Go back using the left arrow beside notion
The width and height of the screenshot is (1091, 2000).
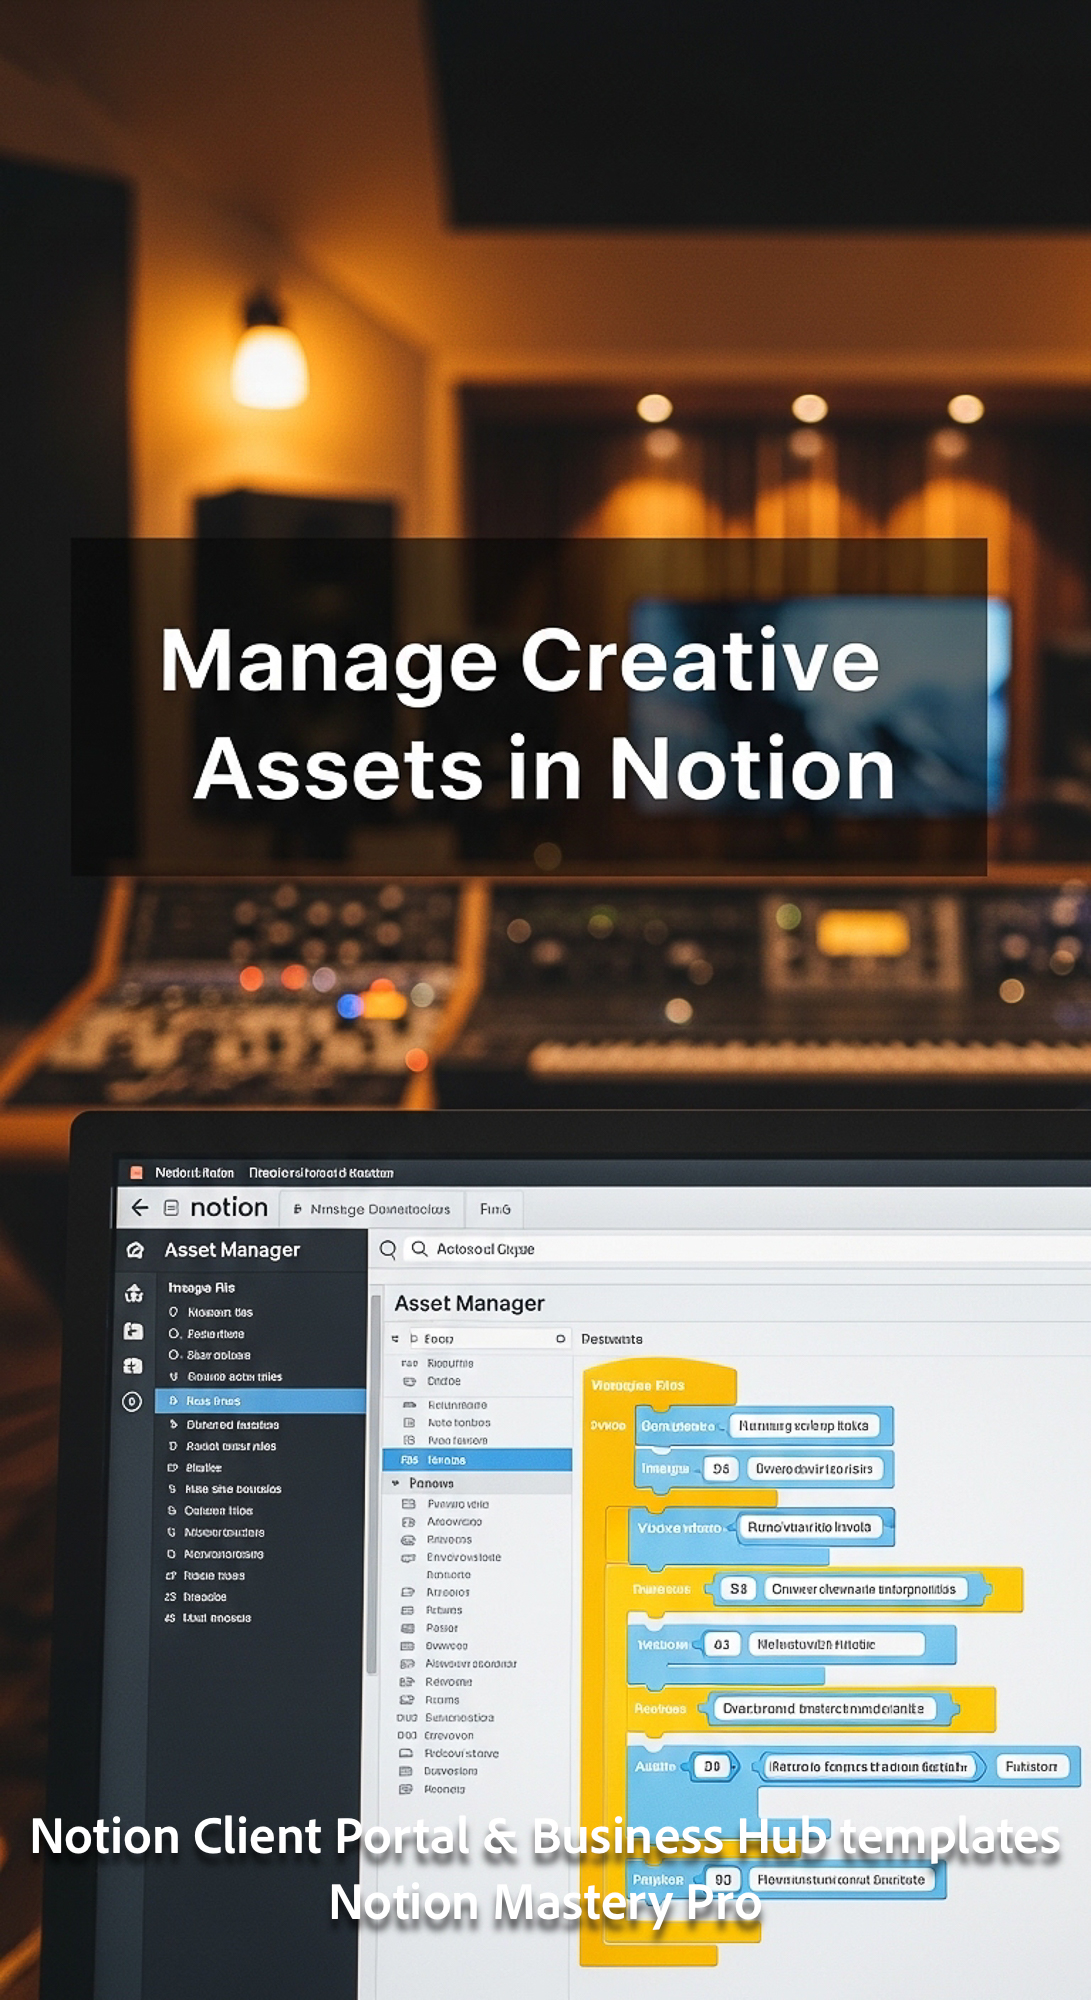tap(140, 1208)
